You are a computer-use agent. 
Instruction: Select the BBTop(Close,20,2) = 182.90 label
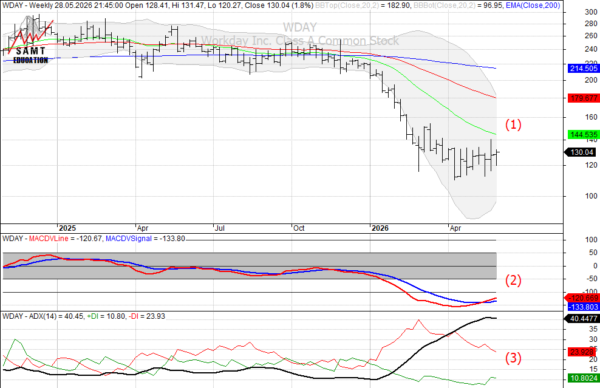coord(362,5)
